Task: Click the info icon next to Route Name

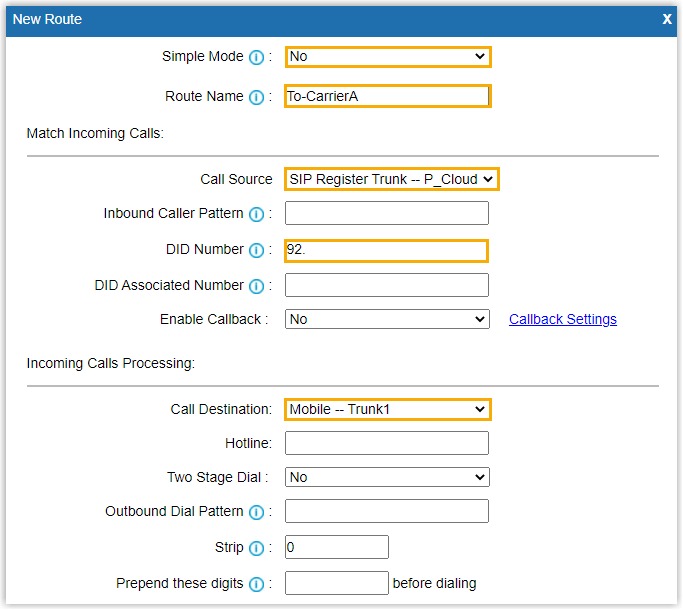Action: 256,97
